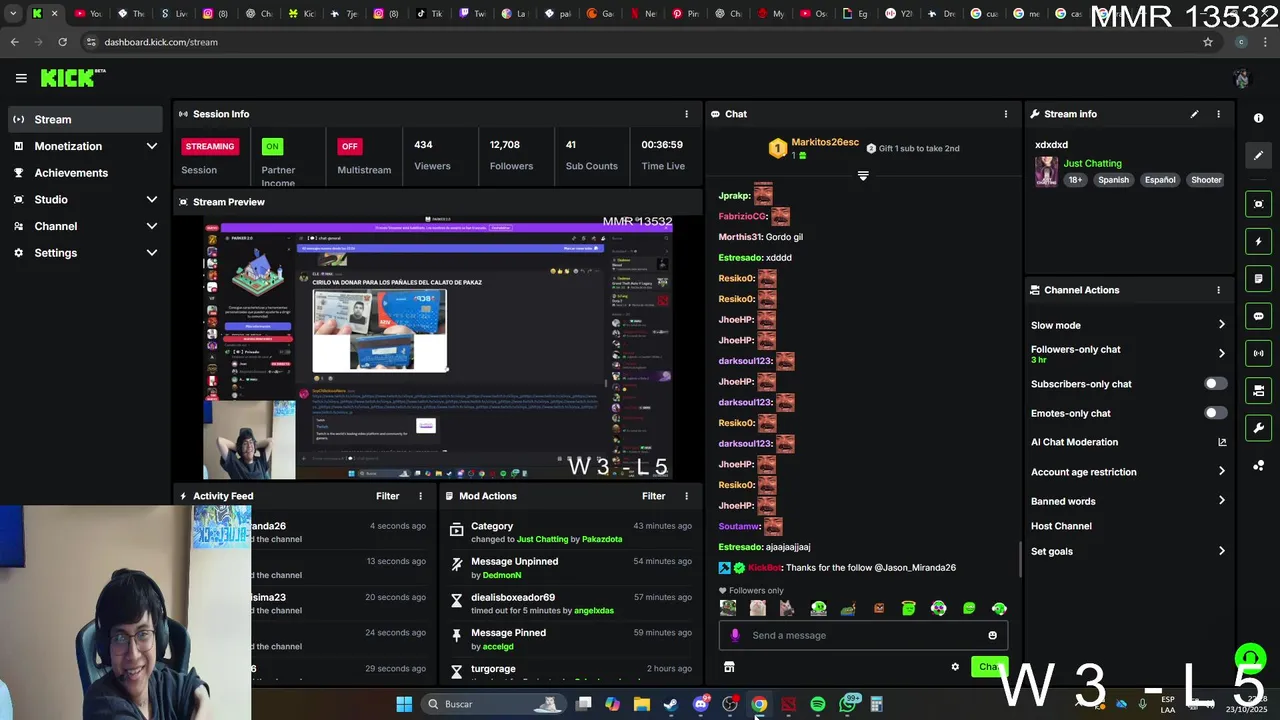Click Pakazdota username in Mod Actions
Viewport: 1280px width, 720px height.
(602, 539)
